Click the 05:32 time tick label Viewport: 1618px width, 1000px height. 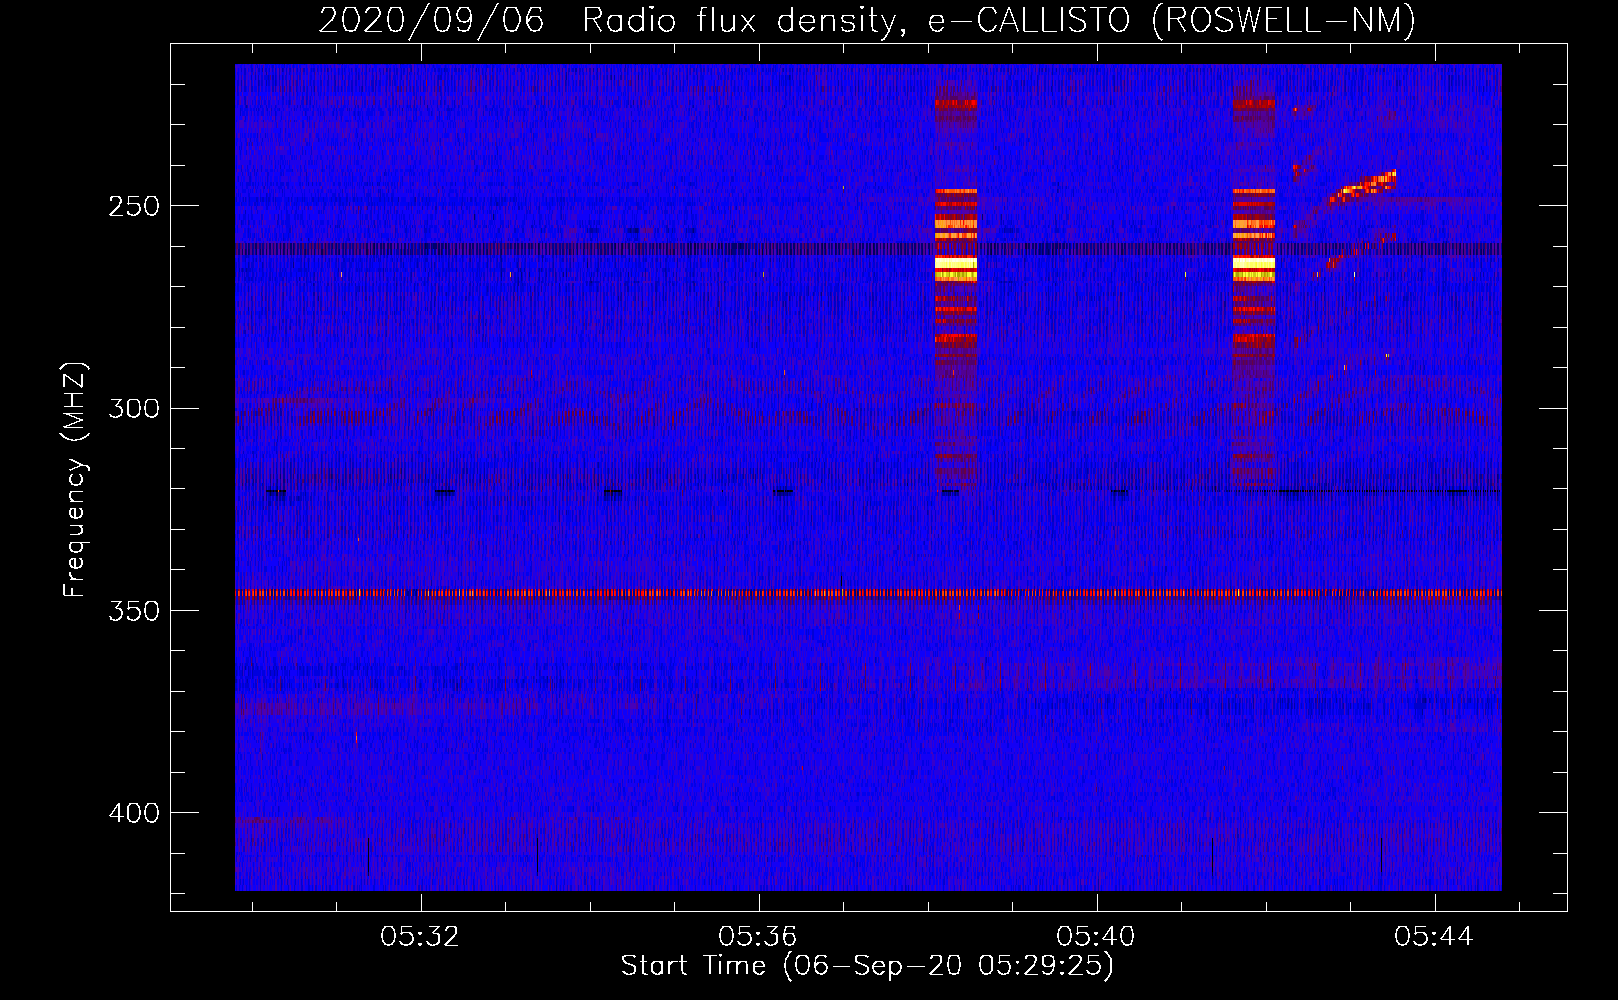pos(420,936)
